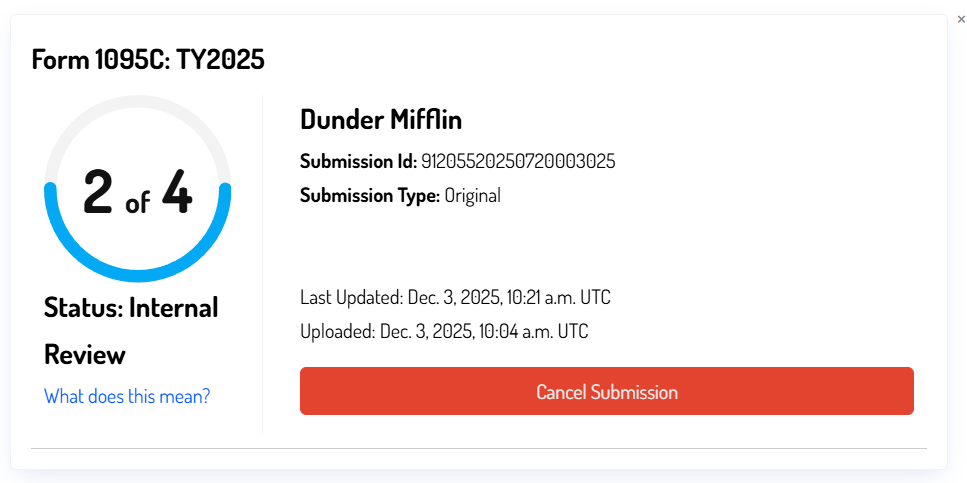Close the submission dialog with the X

click(x=961, y=19)
